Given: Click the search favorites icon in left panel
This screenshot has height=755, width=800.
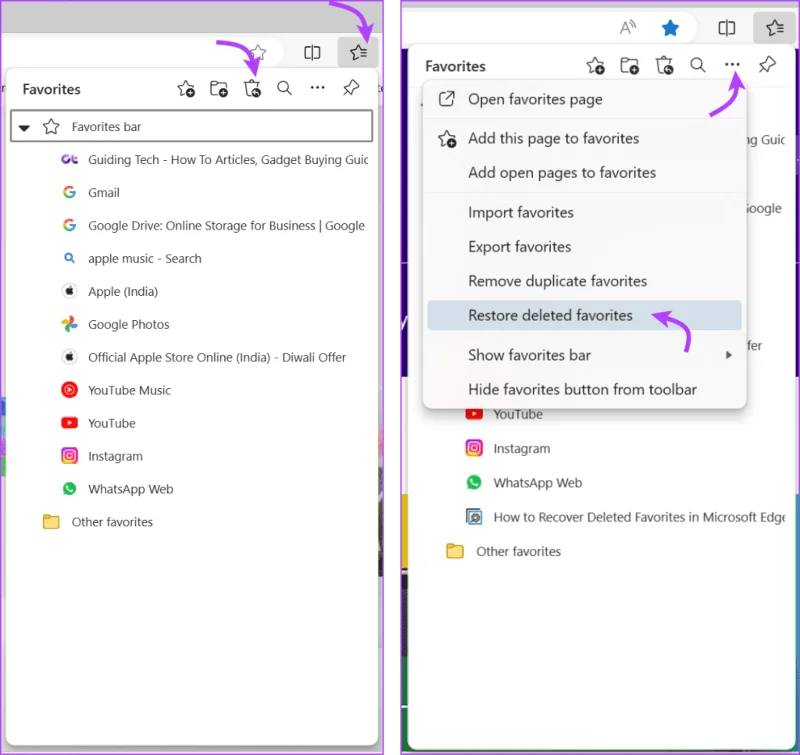Looking at the screenshot, I should (x=285, y=88).
